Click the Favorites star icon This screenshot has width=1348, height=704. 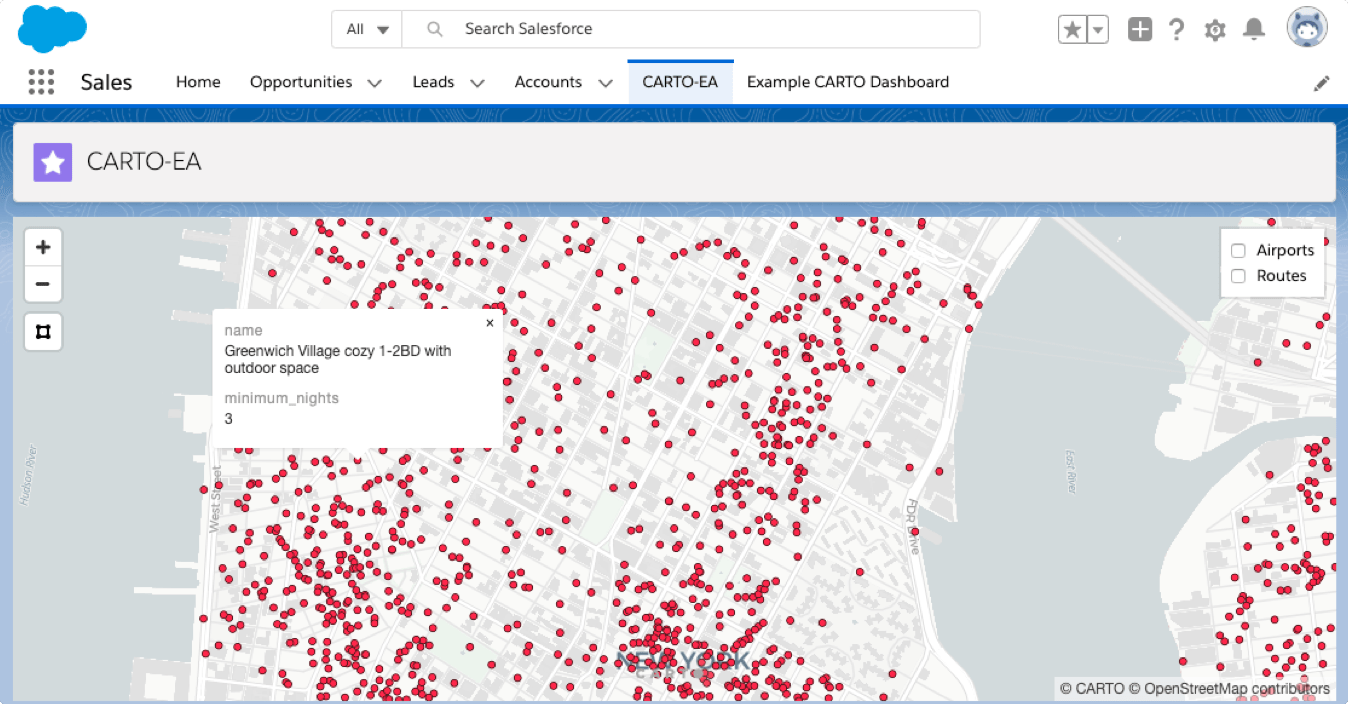[x=1072, y=30]
